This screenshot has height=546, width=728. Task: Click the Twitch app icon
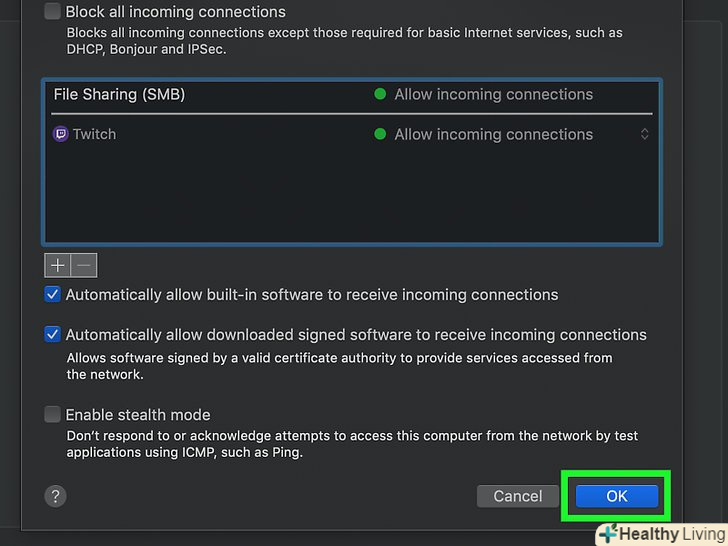61,134
